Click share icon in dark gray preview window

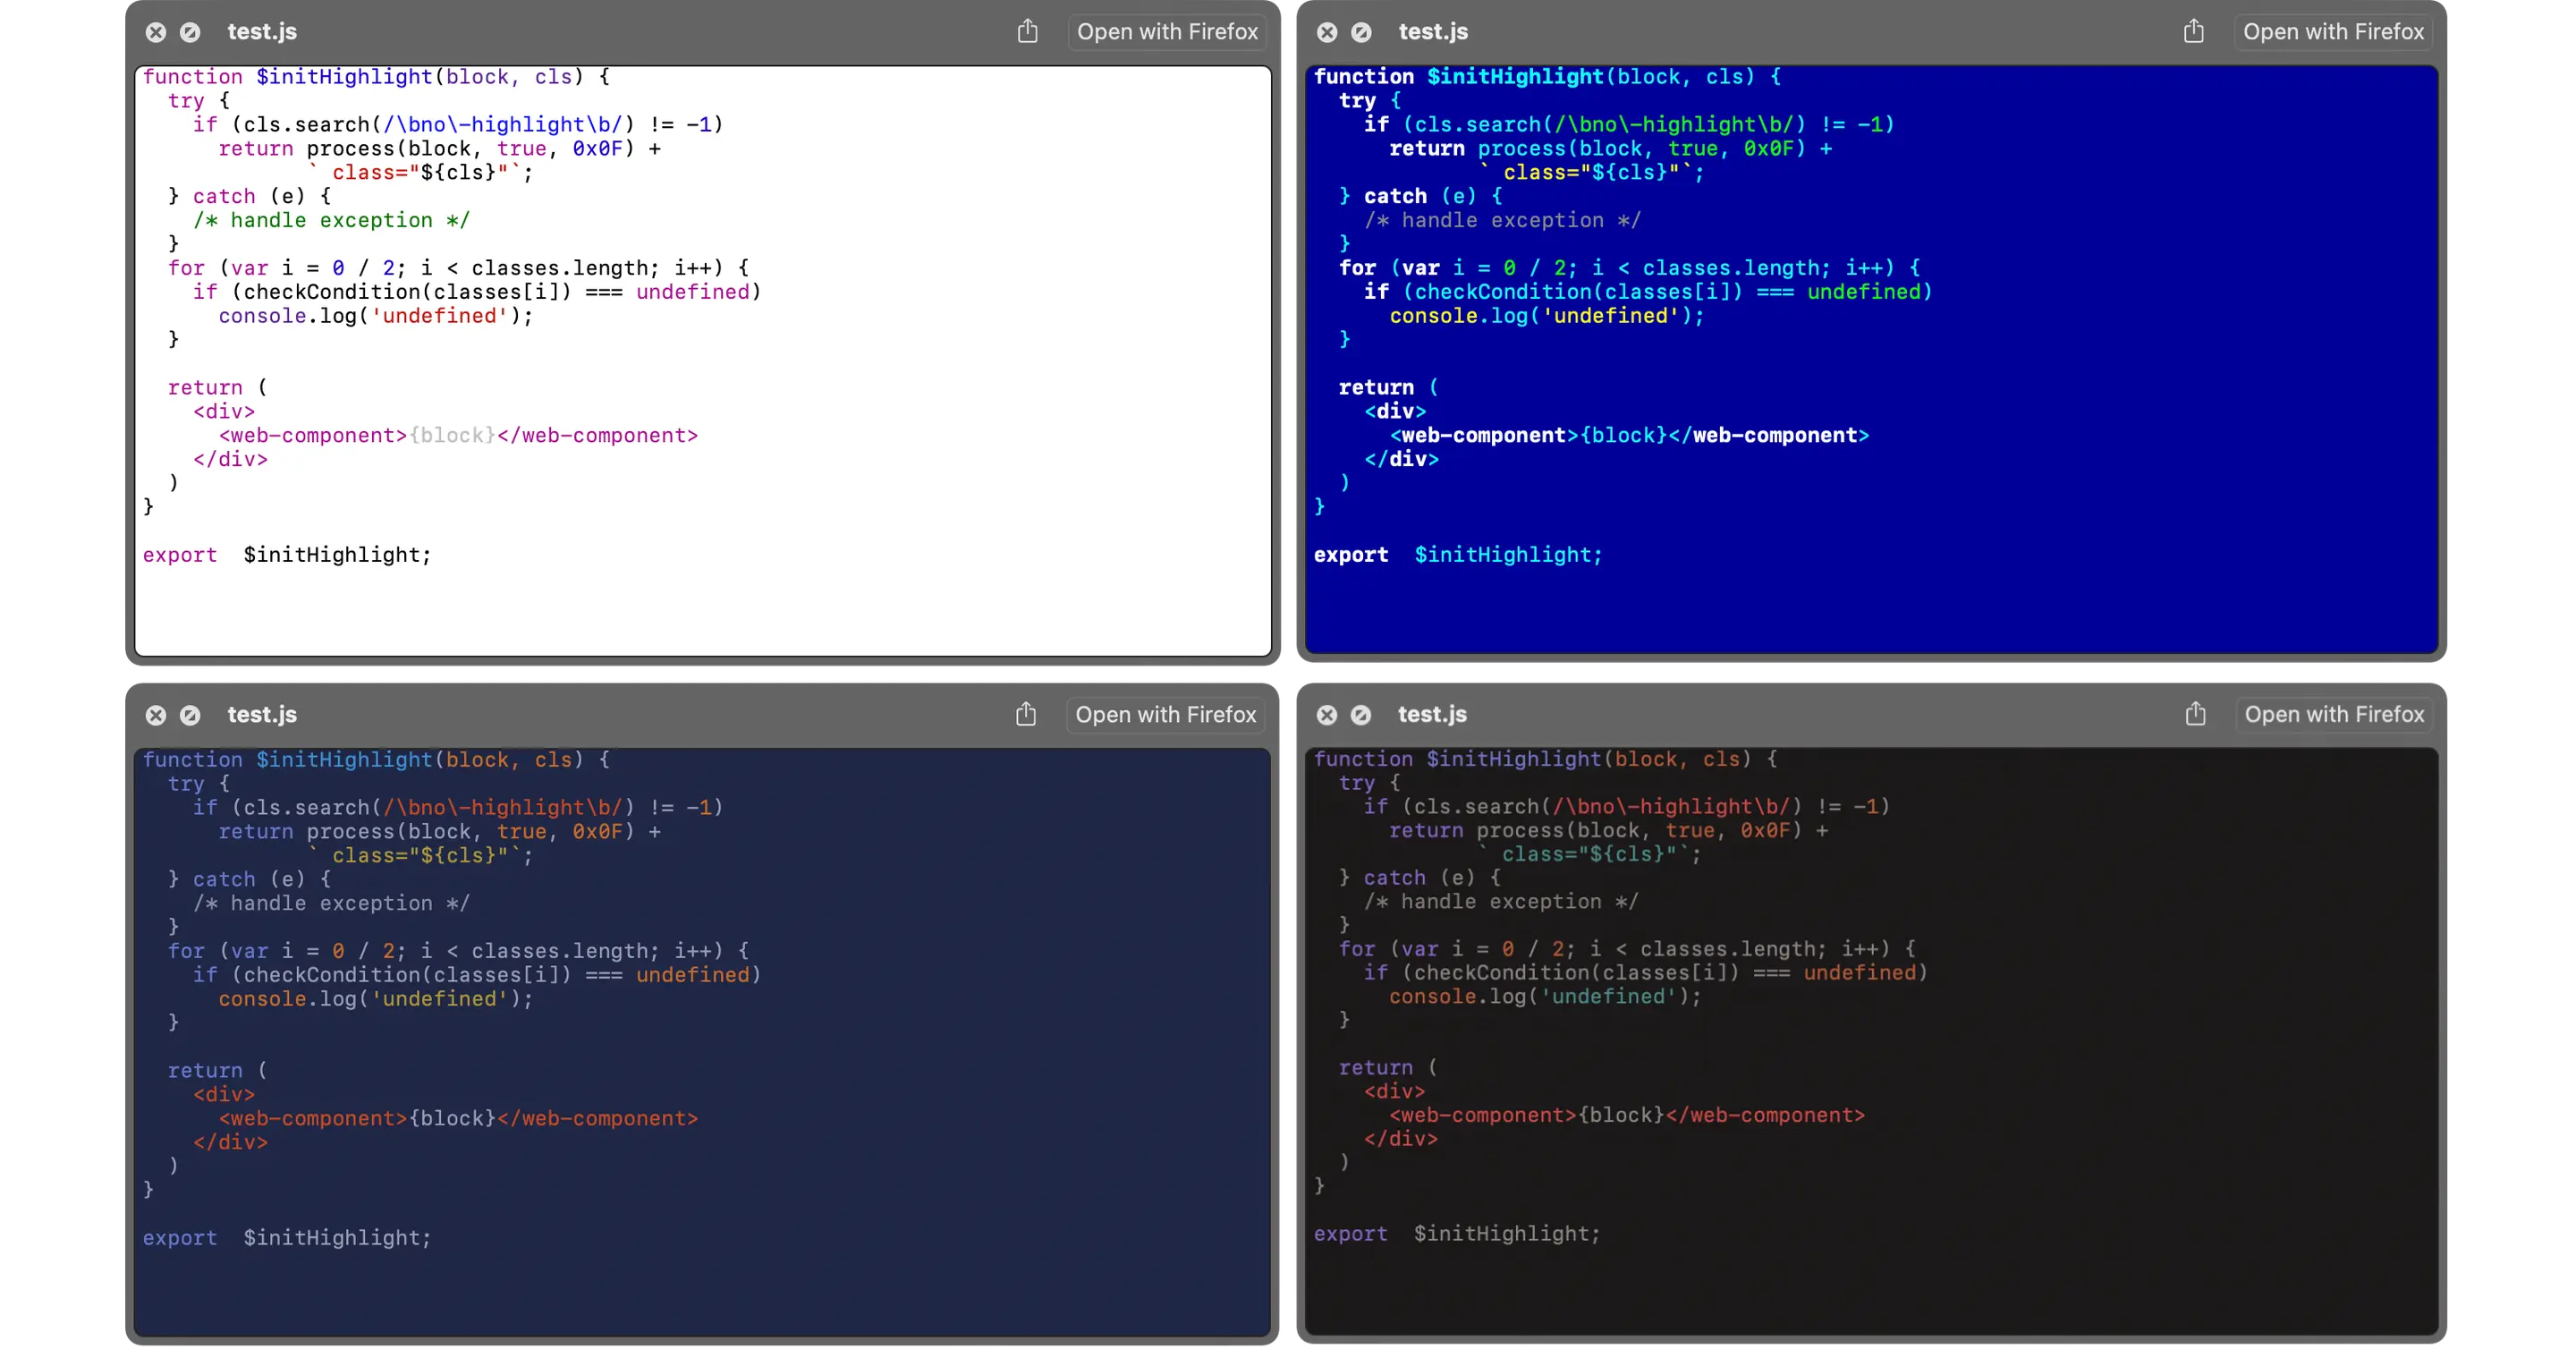(2194, 714)
